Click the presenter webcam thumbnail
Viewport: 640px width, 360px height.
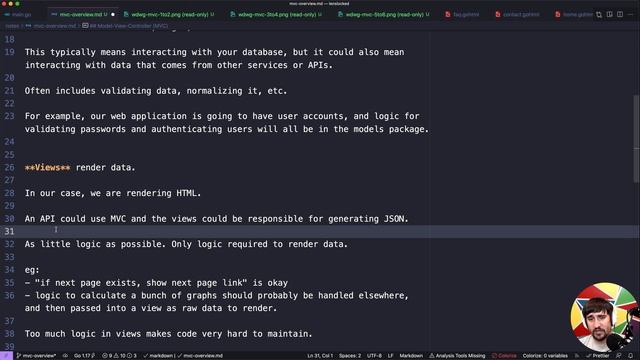(605, 317)
